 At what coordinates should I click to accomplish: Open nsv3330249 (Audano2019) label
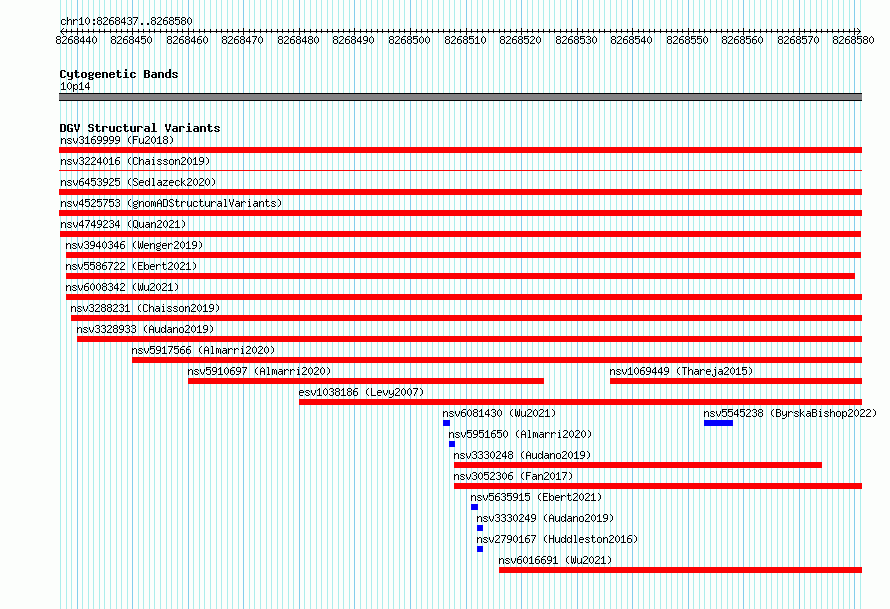pyautogui.click(x=545, y=518)
